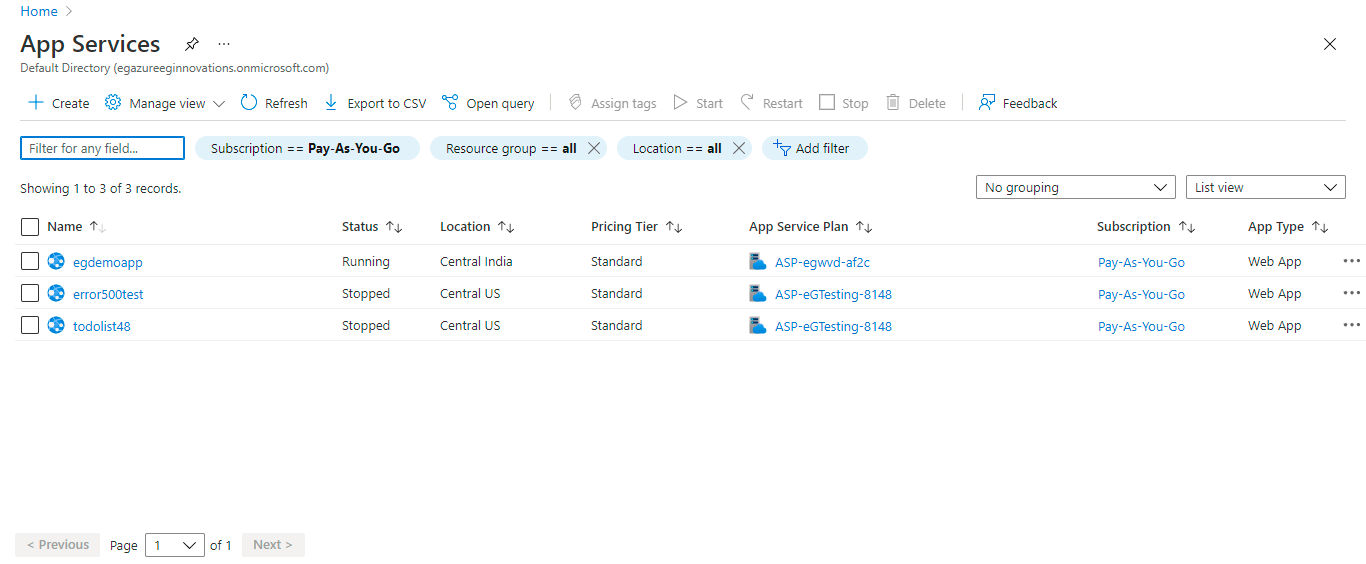Check the egdemoapp row checkbox
The height and width of the screenshot is (564, 1366).
[x=30, y=261]
